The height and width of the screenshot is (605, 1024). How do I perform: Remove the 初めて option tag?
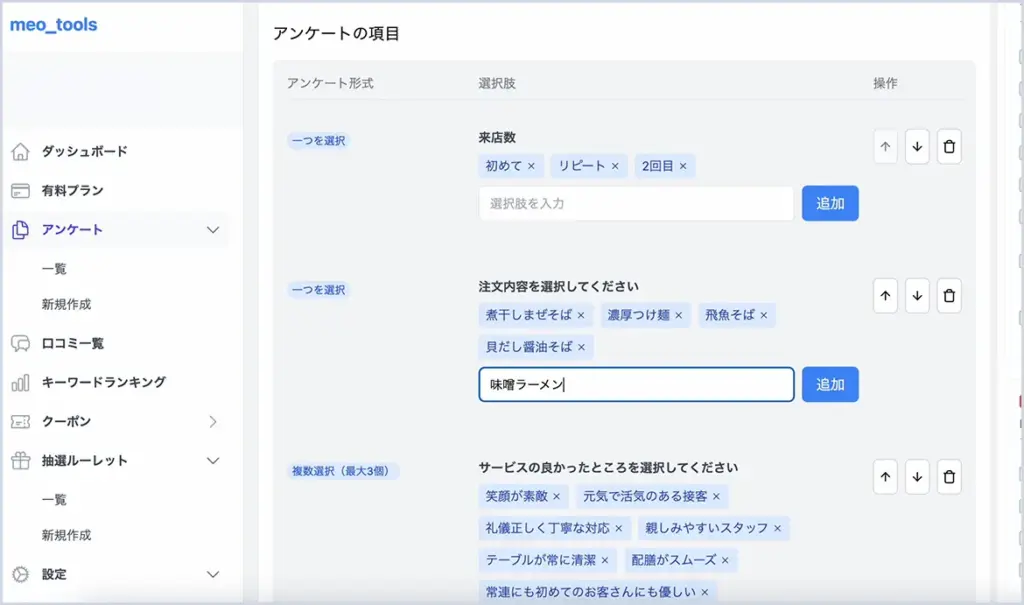coord(531,166)
